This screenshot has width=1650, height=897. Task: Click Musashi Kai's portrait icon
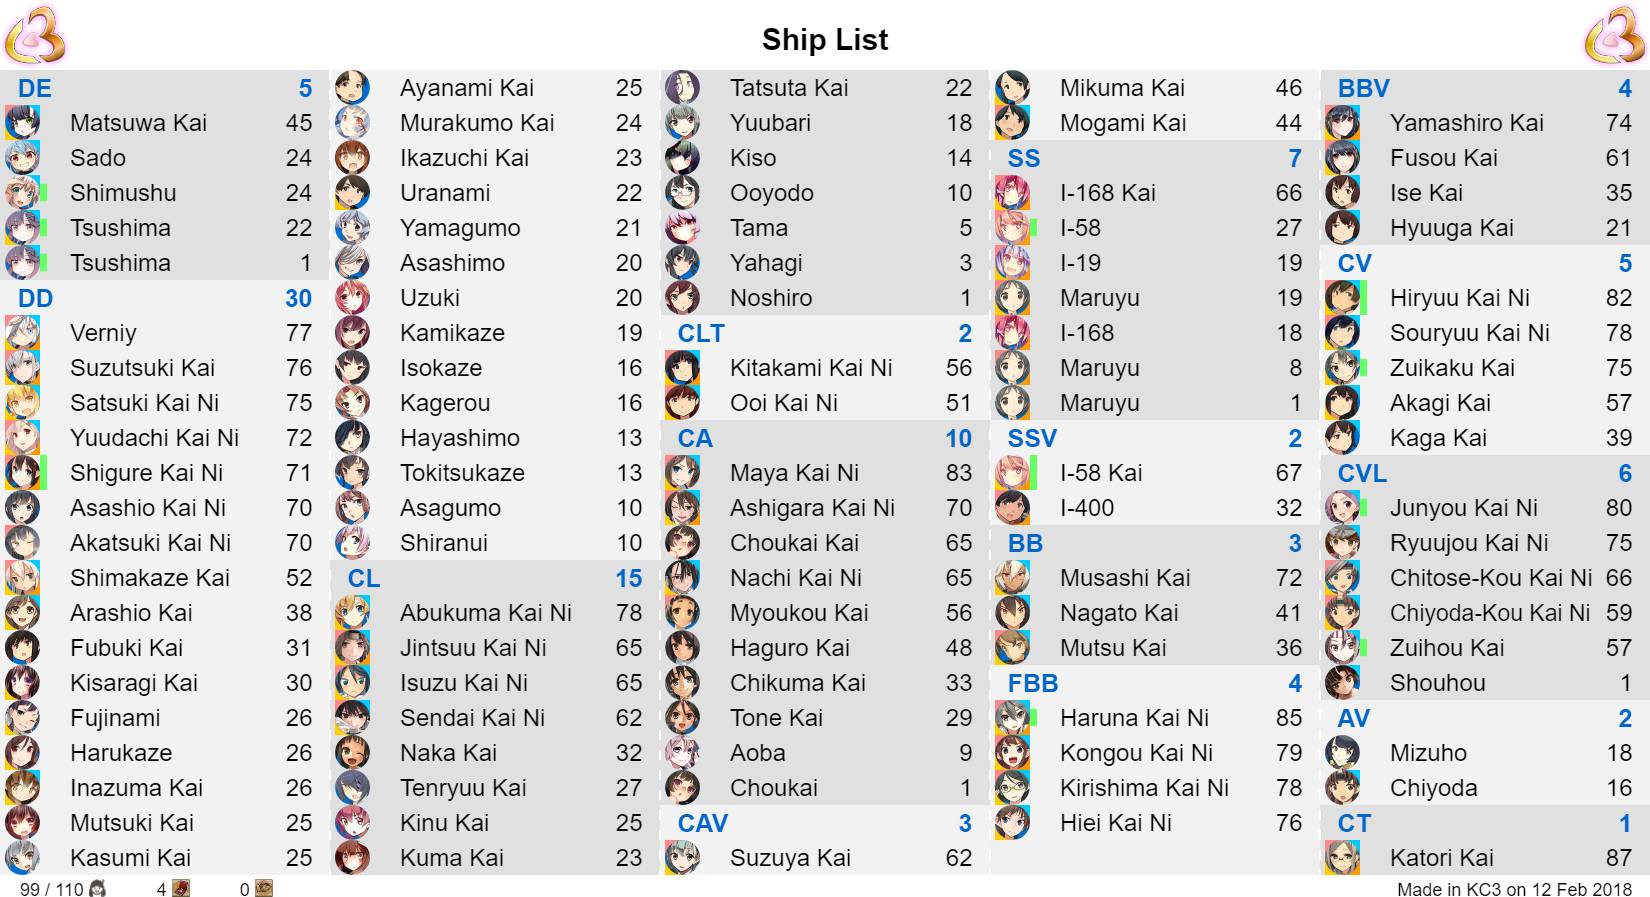tap(1013, 578)
